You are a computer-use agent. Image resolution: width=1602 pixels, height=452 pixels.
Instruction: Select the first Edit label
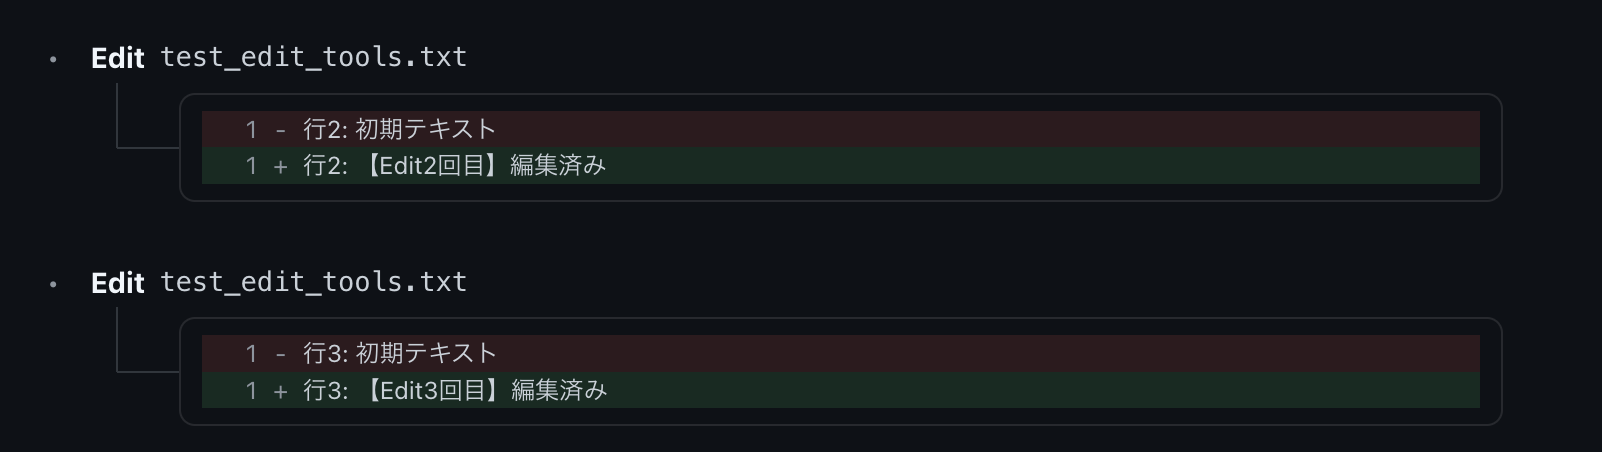pyautogui.click(x=118, y=58)
